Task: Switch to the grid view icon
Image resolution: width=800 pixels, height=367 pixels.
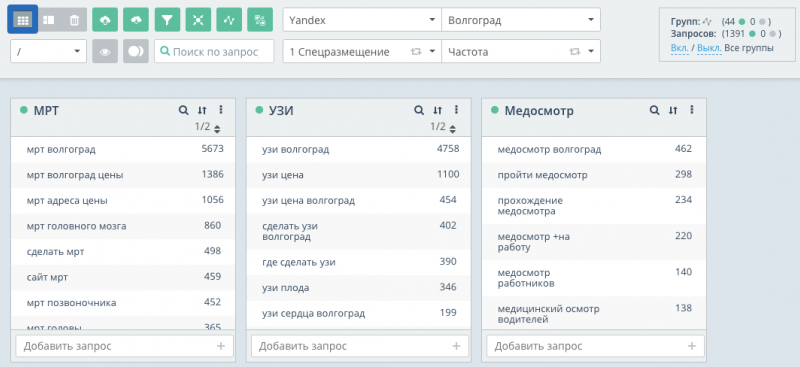Action: [x=23, y=20]
